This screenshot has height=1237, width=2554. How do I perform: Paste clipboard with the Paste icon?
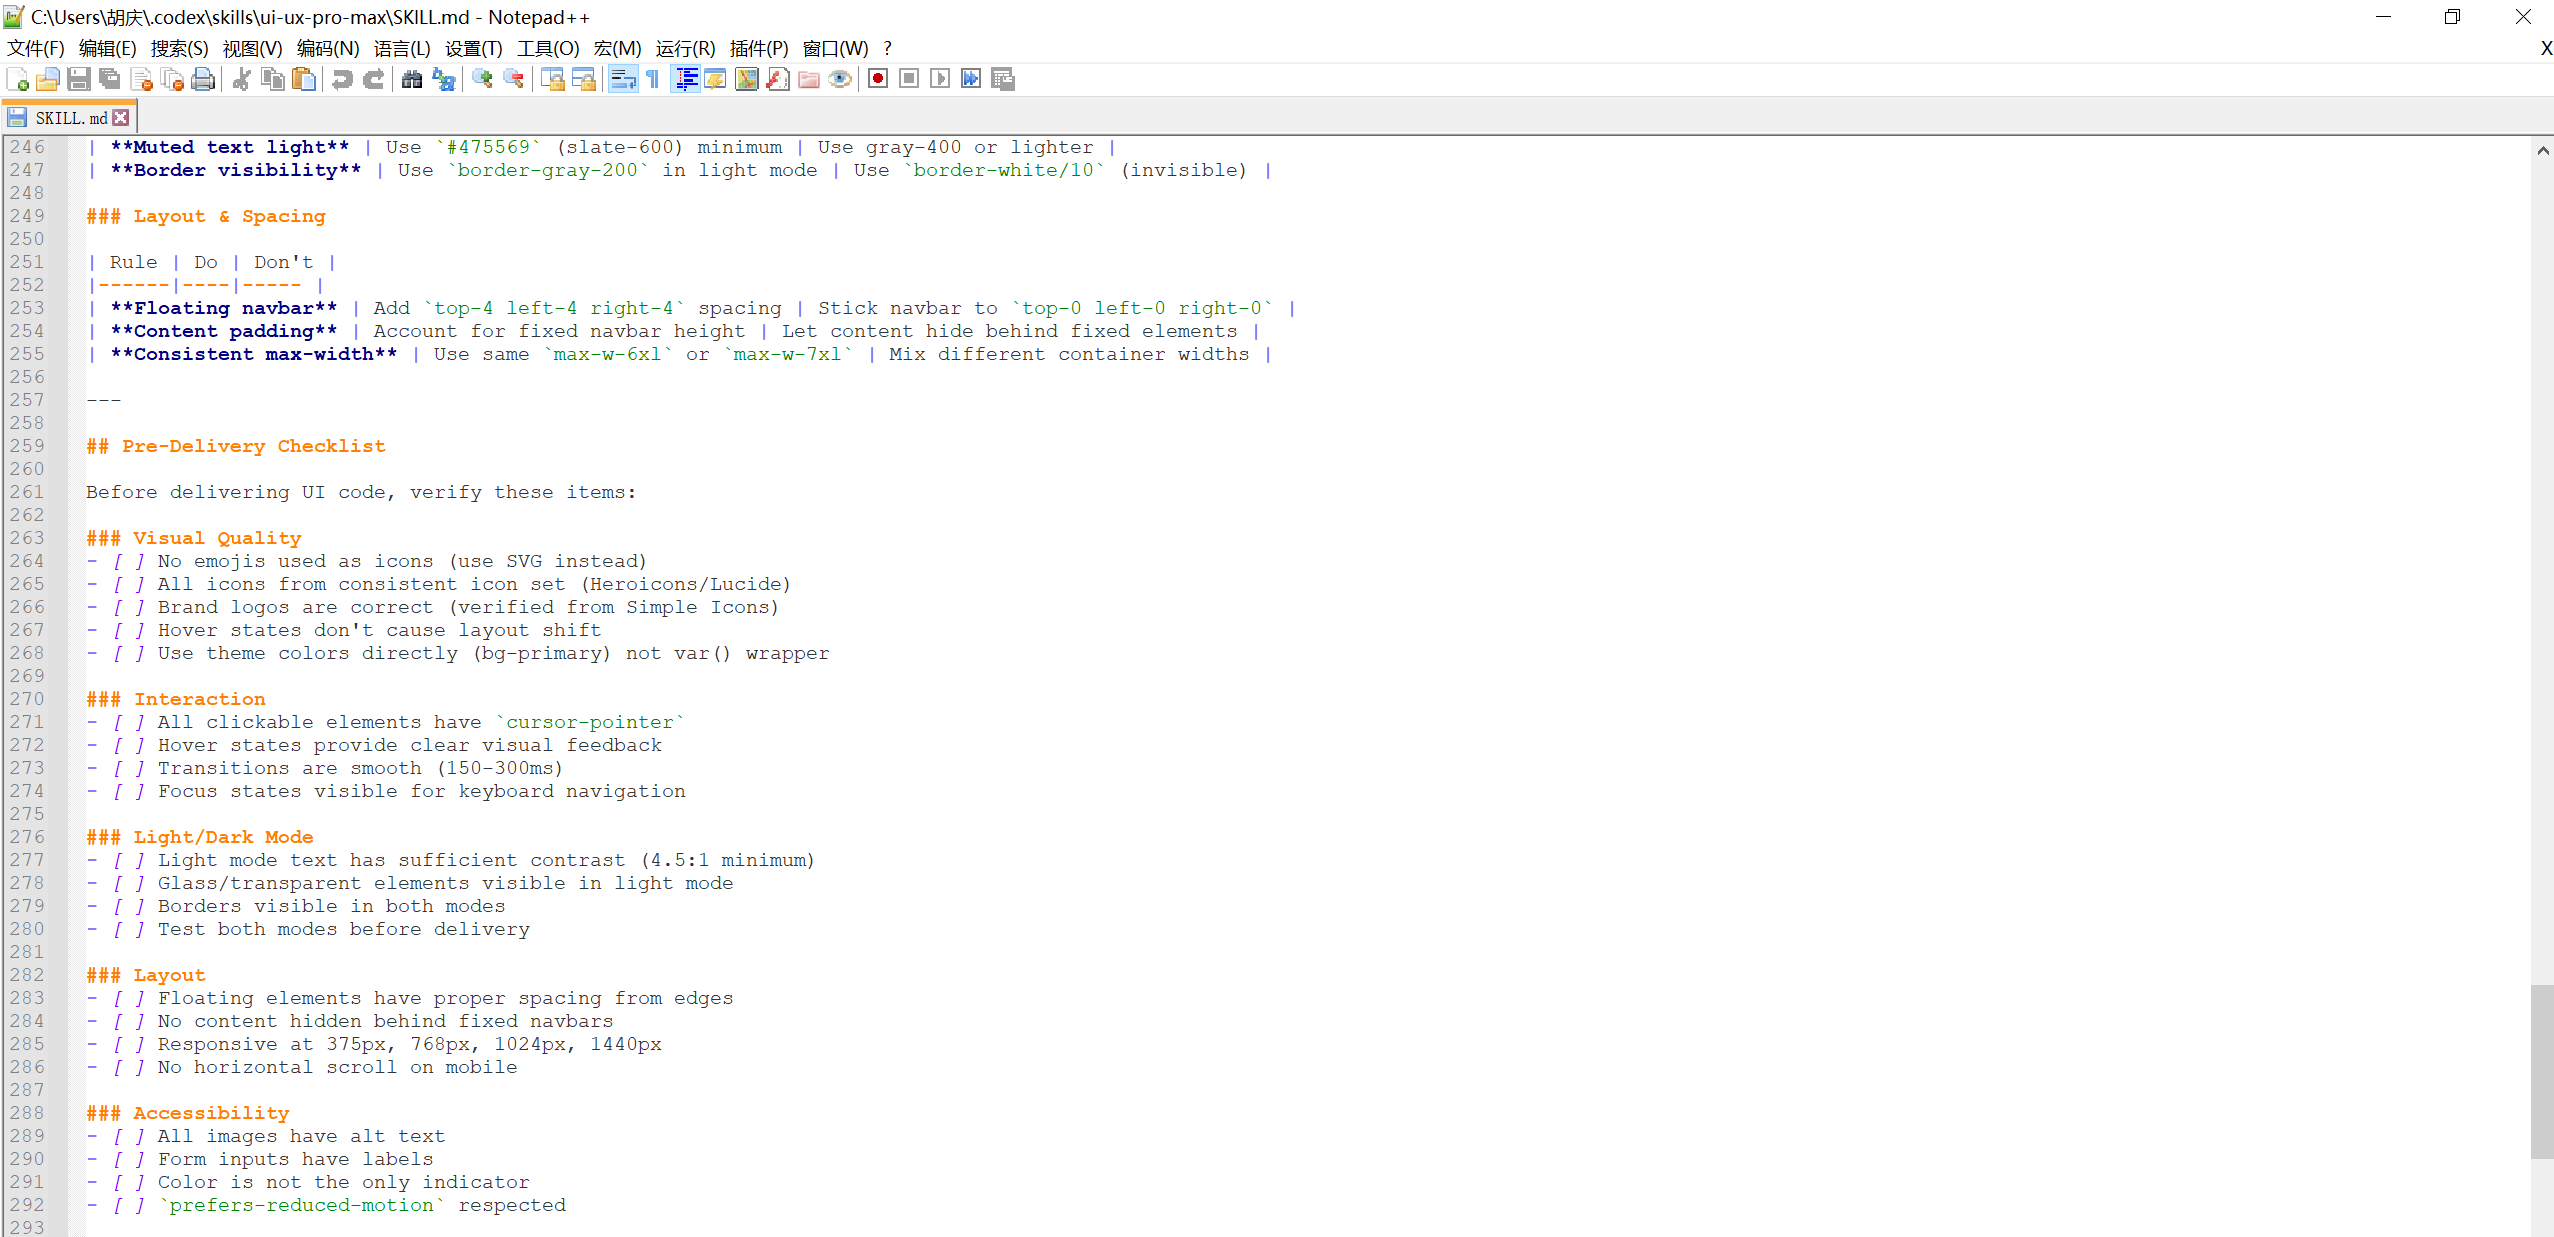(303, 79)
